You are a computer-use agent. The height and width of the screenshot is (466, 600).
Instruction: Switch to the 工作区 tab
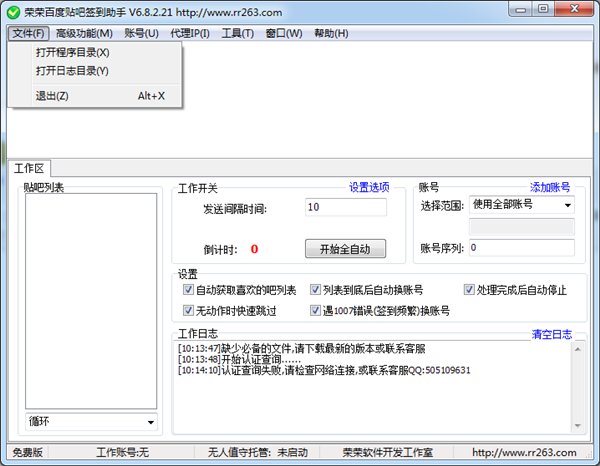point(29,169)
